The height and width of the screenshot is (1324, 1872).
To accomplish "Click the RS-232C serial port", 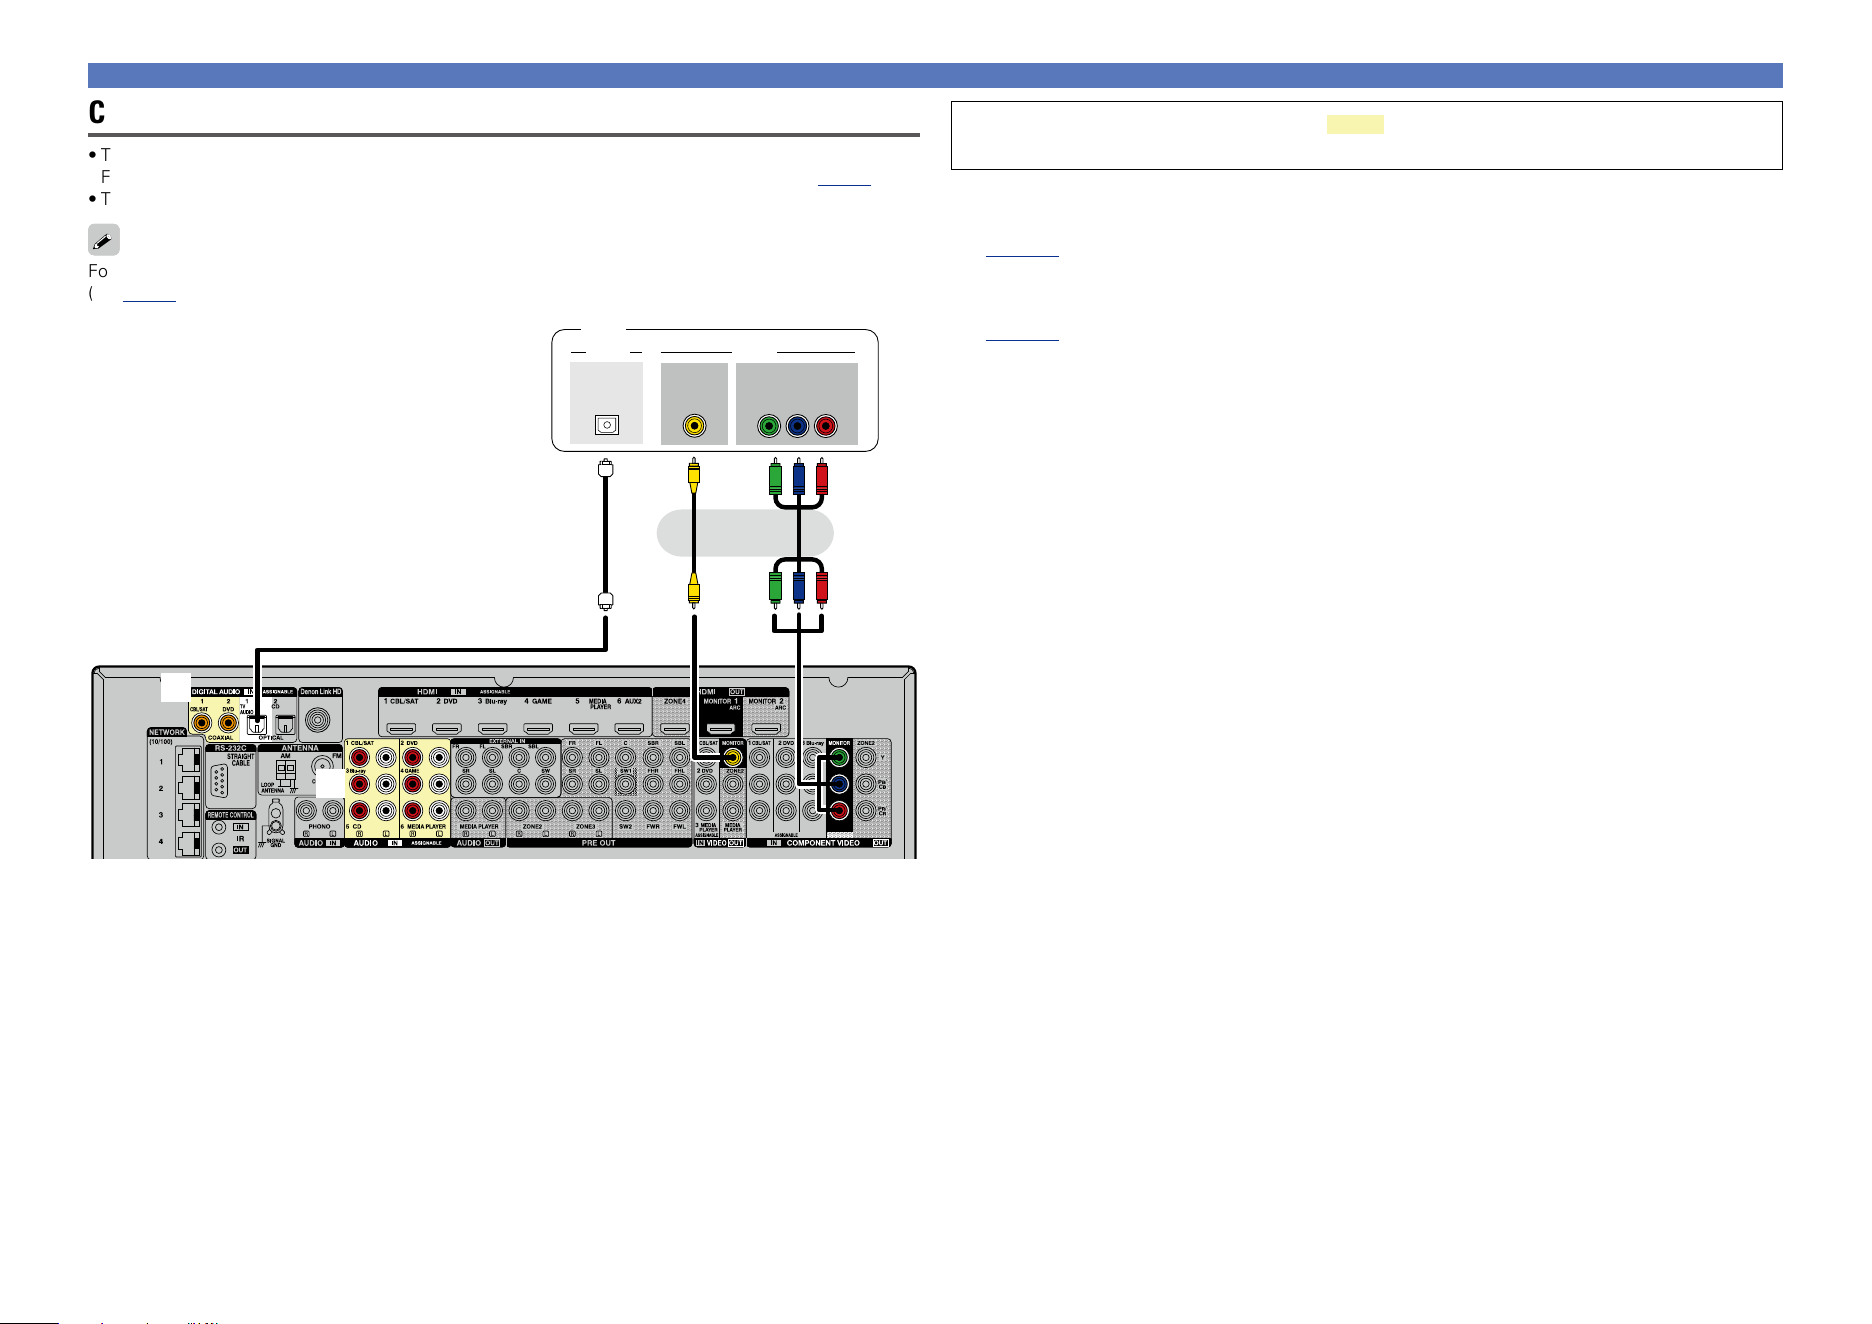I will coord(220,781).
